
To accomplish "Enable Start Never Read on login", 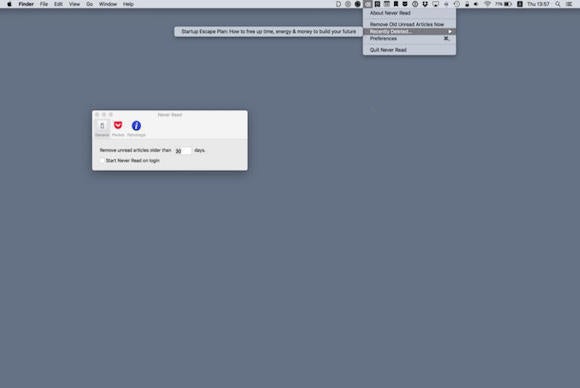I will (x=102, y=161).
